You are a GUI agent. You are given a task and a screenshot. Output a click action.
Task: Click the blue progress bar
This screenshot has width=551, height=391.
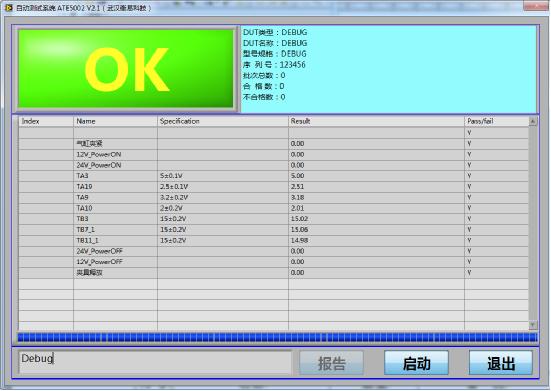pos(277,338)
